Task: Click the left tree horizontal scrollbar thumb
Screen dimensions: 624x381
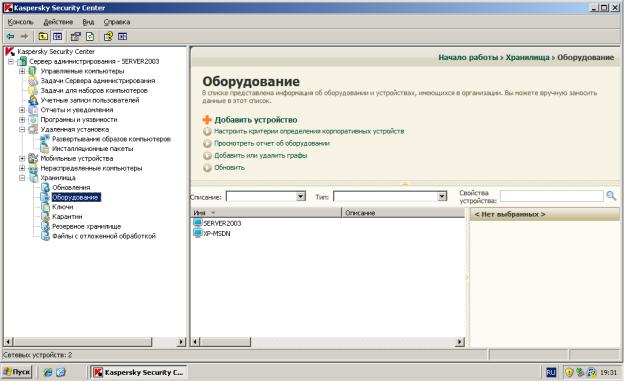Action: tap(83, 342)
